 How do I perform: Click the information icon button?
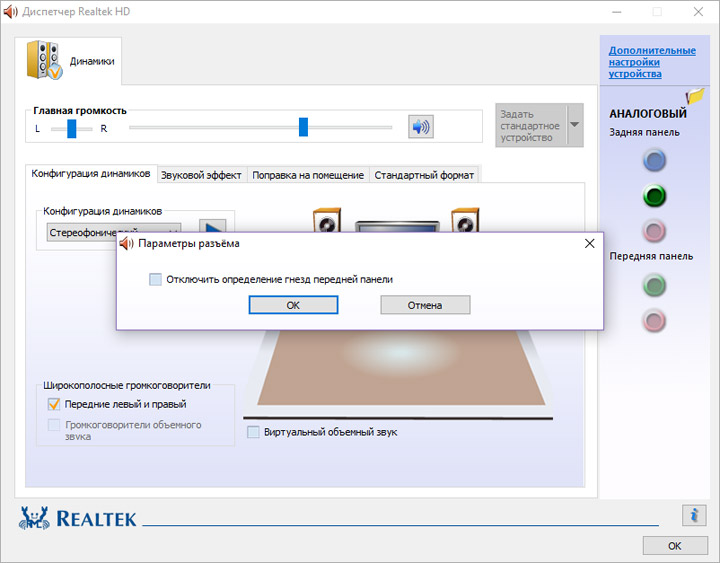[x=694, y=515]
